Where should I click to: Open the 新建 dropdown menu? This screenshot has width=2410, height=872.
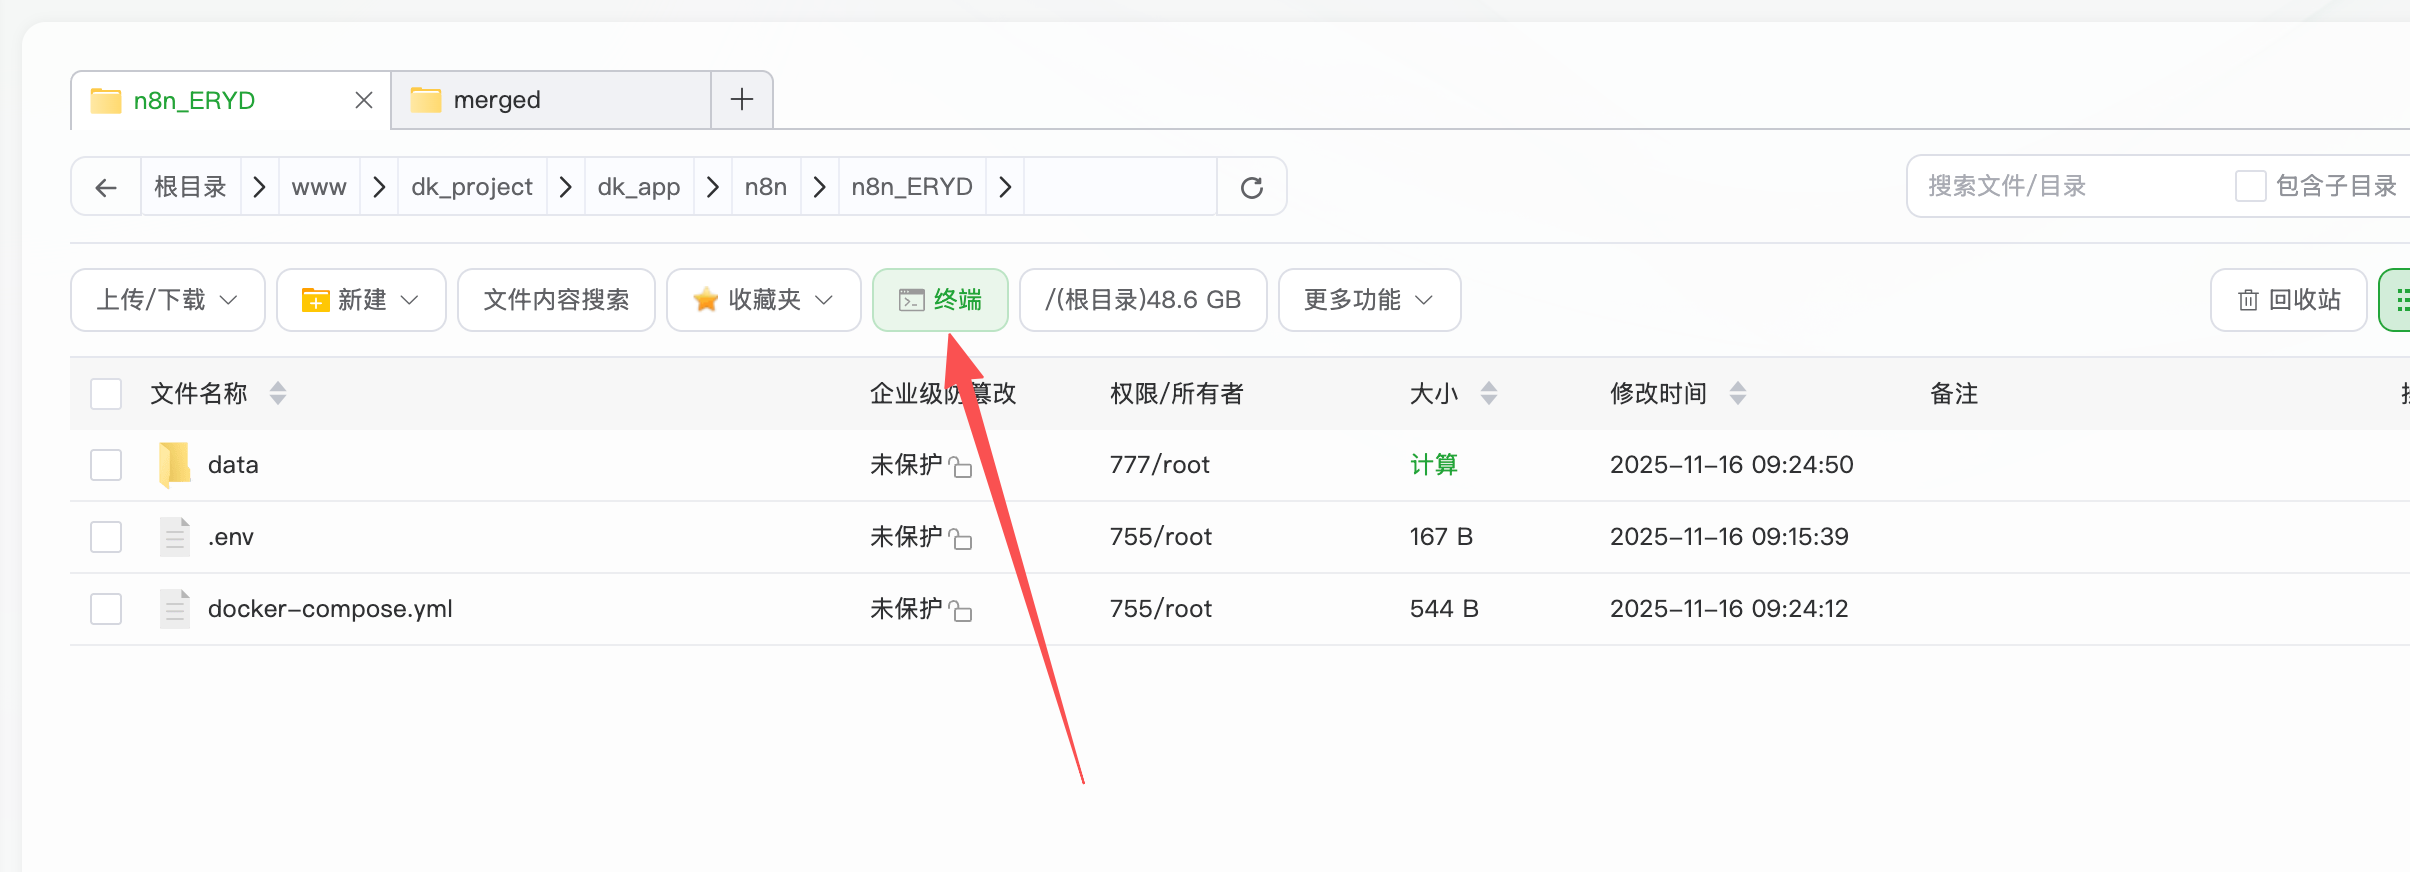(361, 300)
